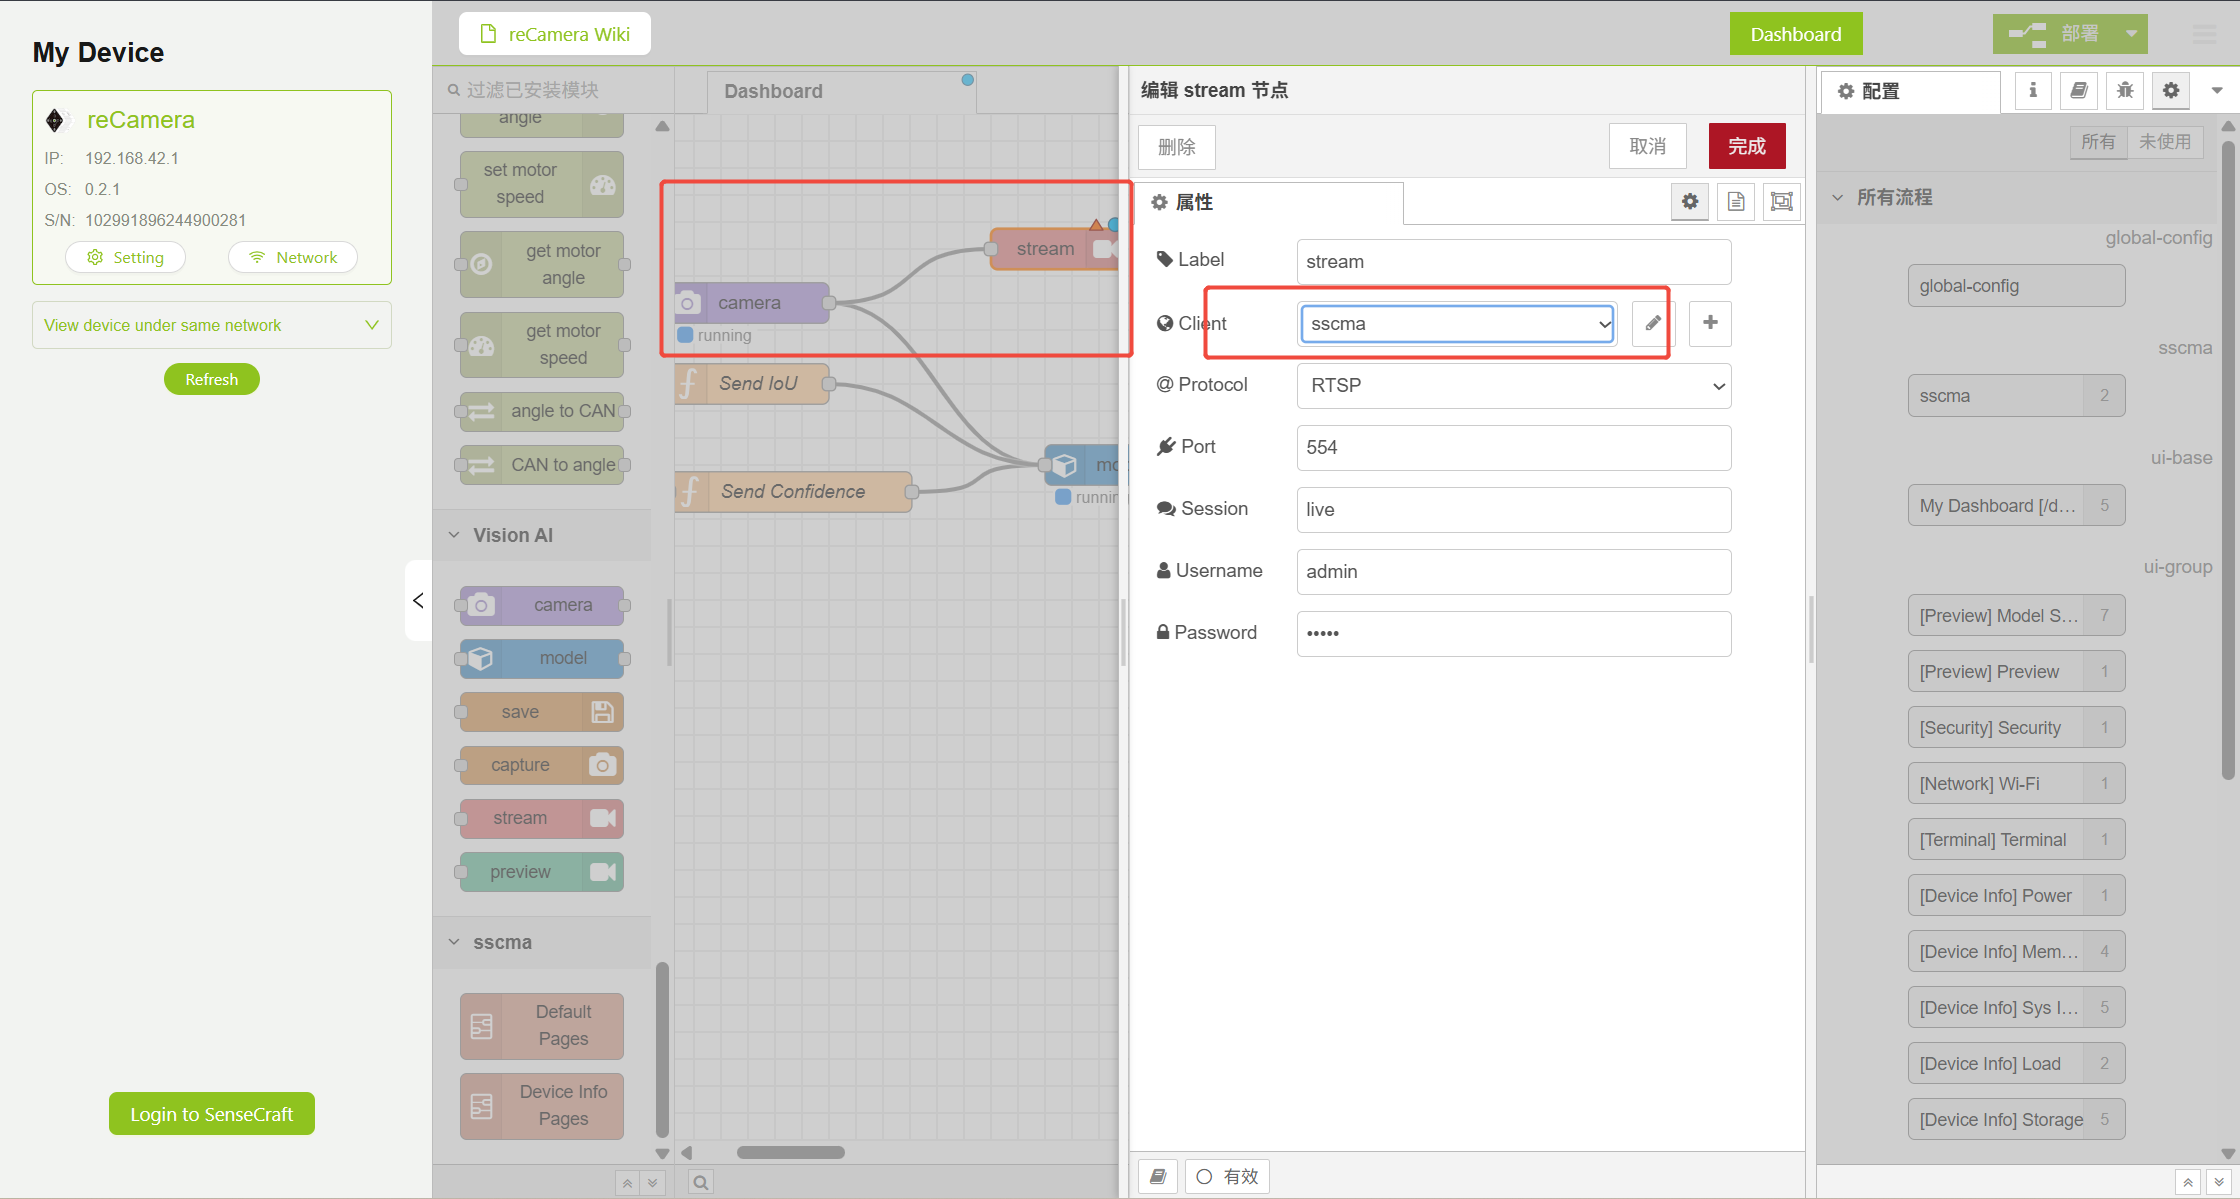
Task: Click the Port input field
Action: (1513, 448)
